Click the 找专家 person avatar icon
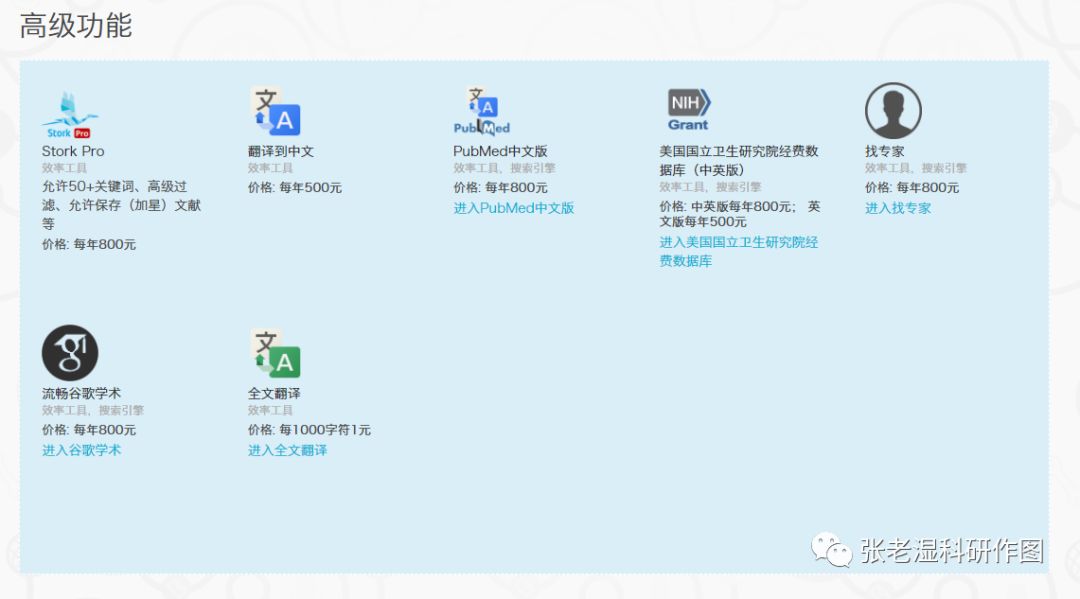Viewport: 1080px width, 599px height. coord(893,111)
